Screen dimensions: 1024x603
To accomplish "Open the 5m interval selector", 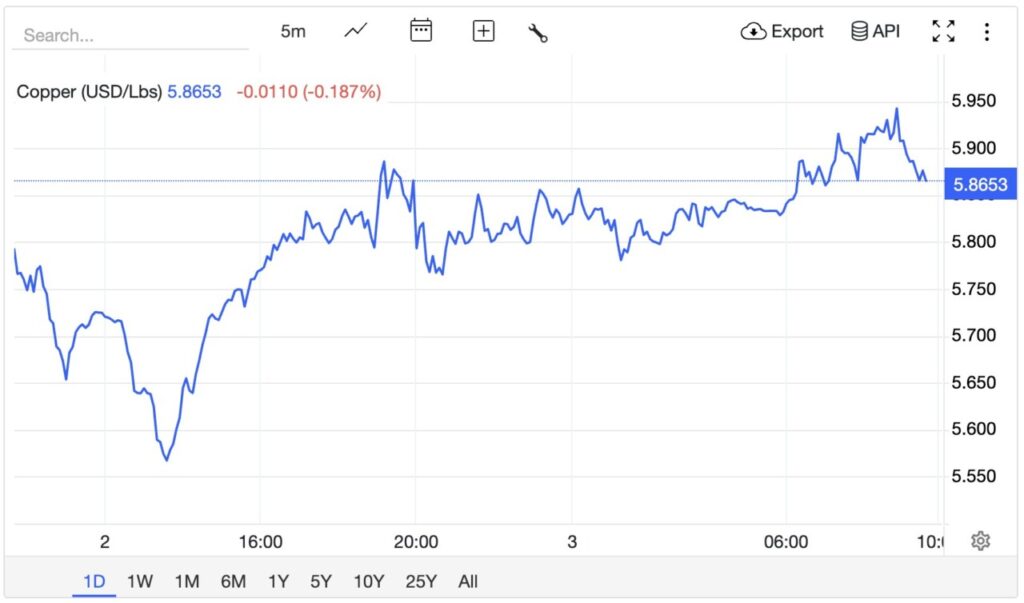I will tap(293, 31).
